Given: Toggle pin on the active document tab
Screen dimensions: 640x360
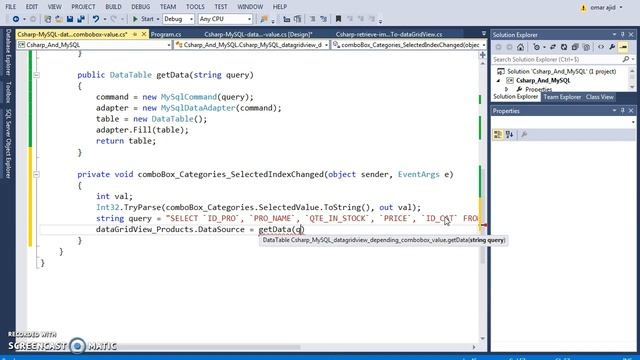Looking at the screenshot, I should pos(135,34).
